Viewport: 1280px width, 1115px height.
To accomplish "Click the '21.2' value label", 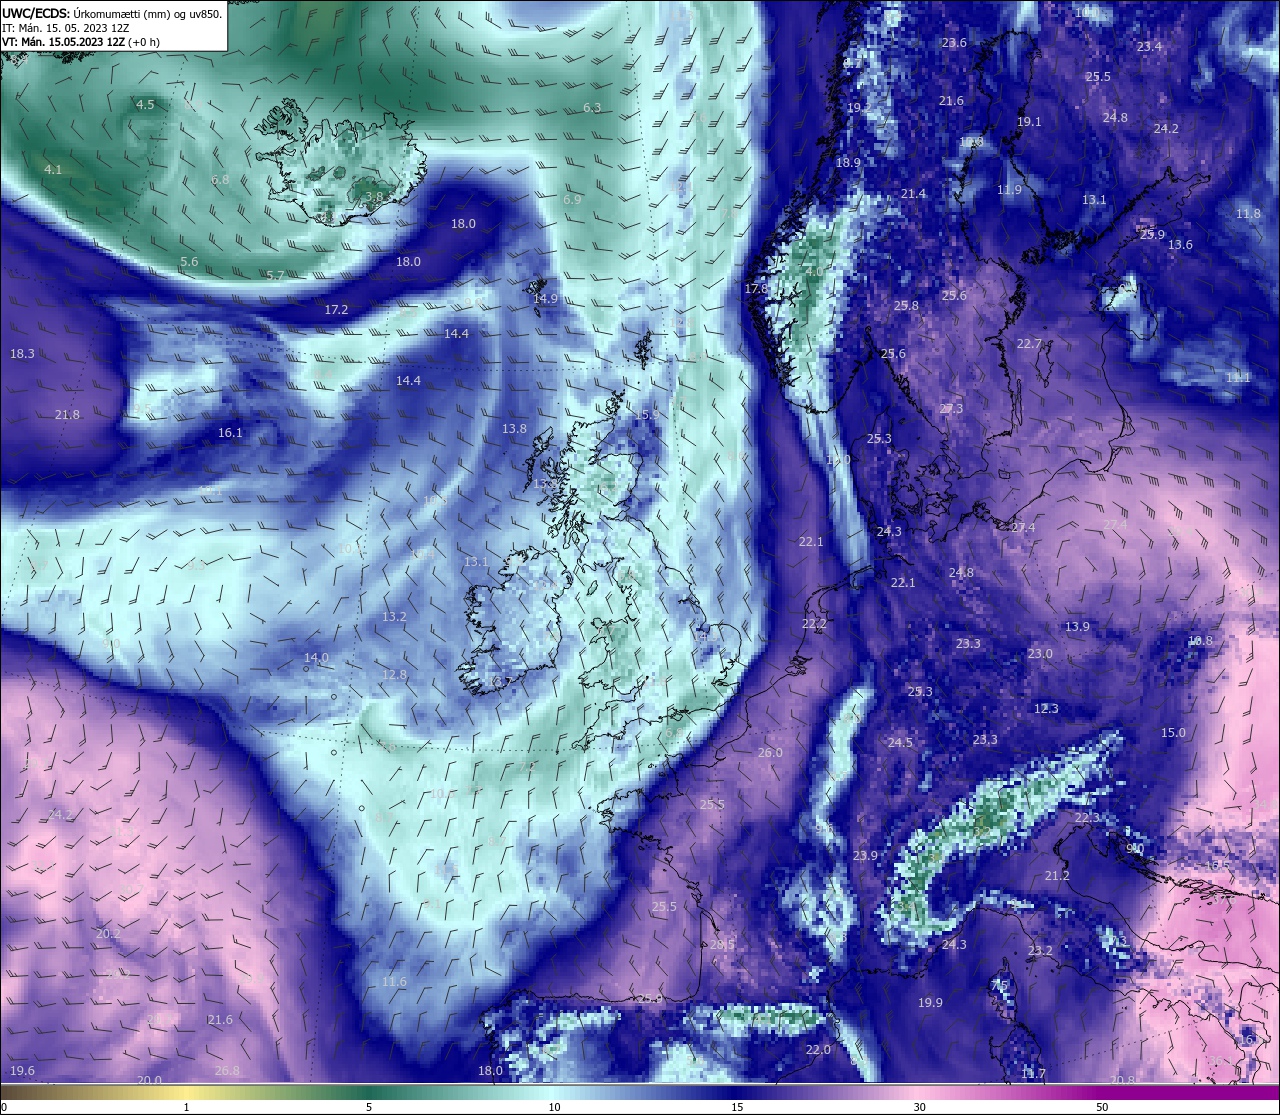I will [x=1057, y=876].
